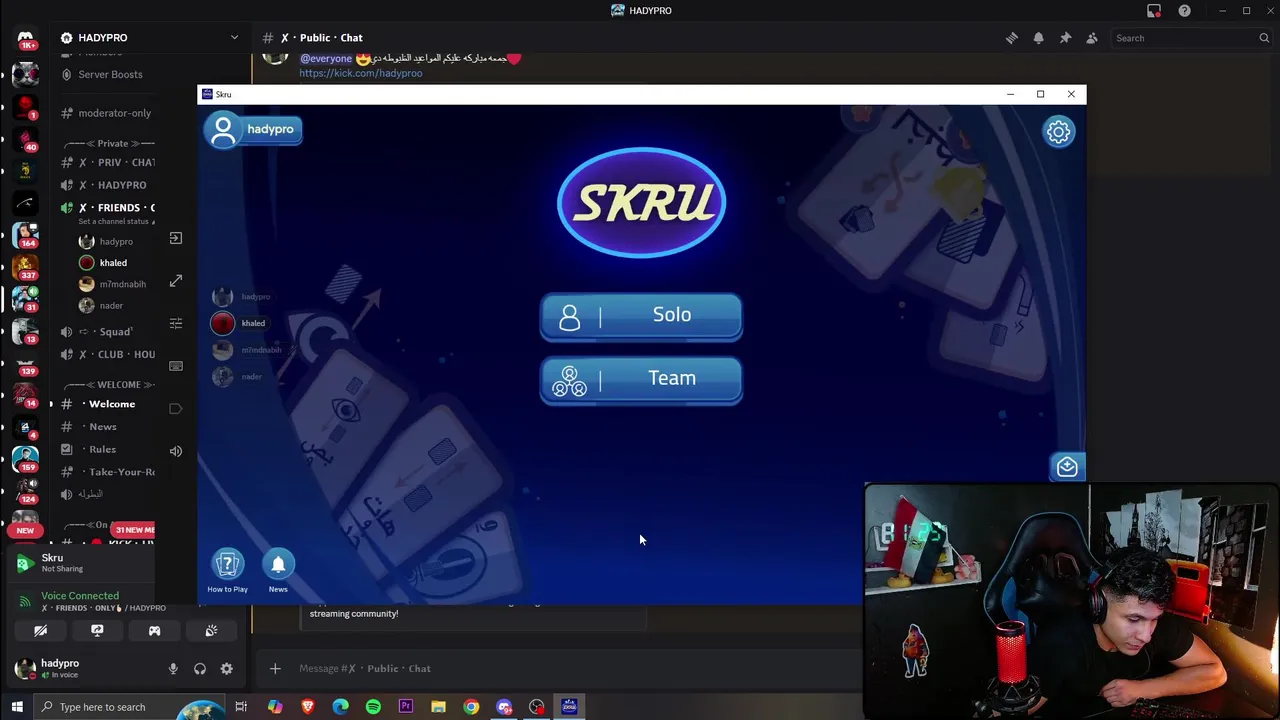This screenshot has width=1280, height=720.
Task: Share your screen in voice panel
Action: point(97,631)
